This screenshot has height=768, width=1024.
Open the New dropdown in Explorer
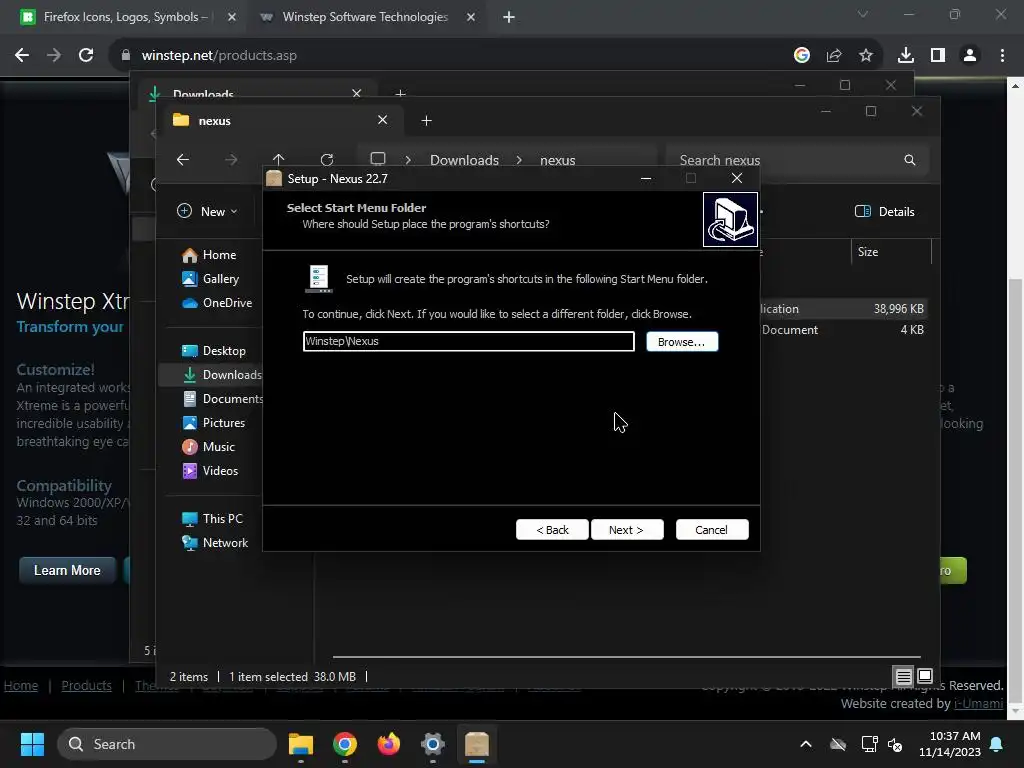pyautogui.click(x=207, y=212)
